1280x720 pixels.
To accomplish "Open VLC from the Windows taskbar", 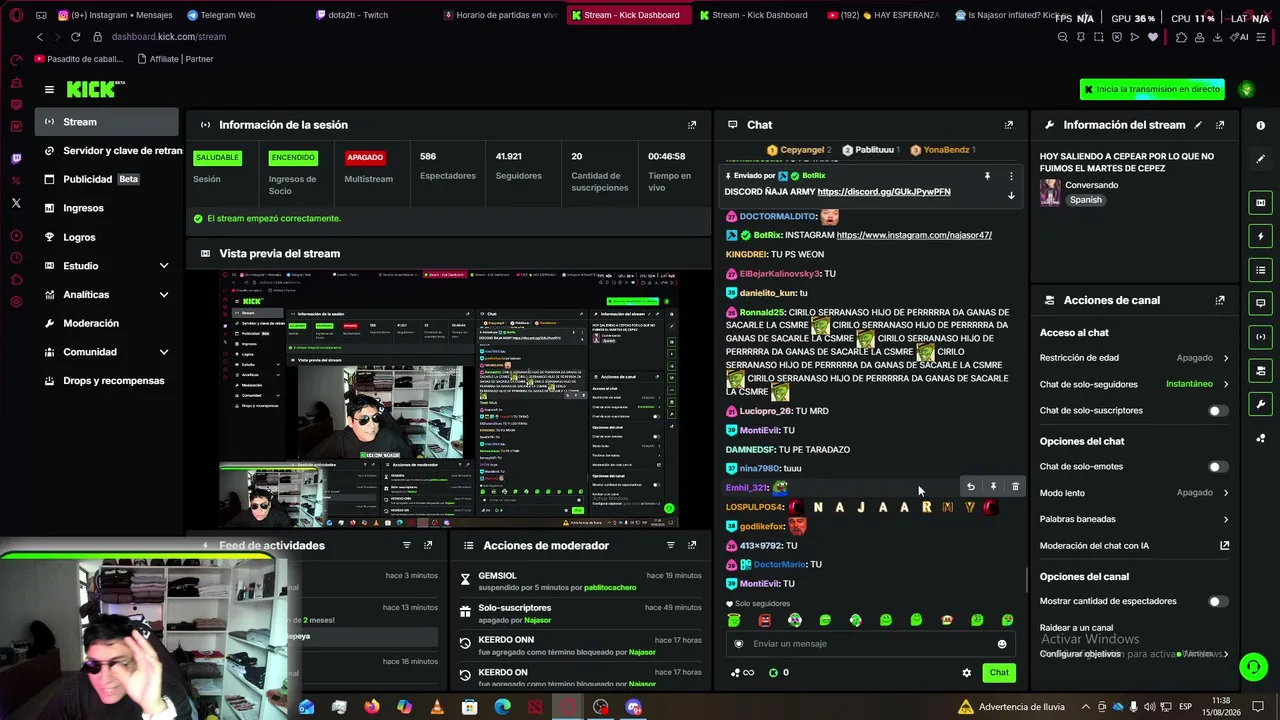I will point(437,707).
